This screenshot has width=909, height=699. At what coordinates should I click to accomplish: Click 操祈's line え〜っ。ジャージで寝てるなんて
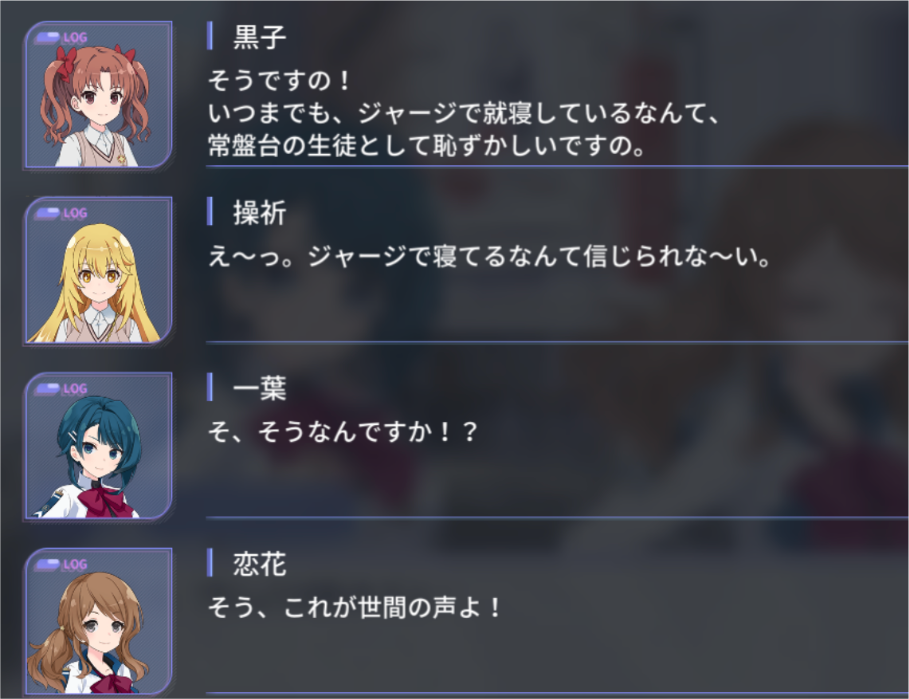tap(490, 256)
